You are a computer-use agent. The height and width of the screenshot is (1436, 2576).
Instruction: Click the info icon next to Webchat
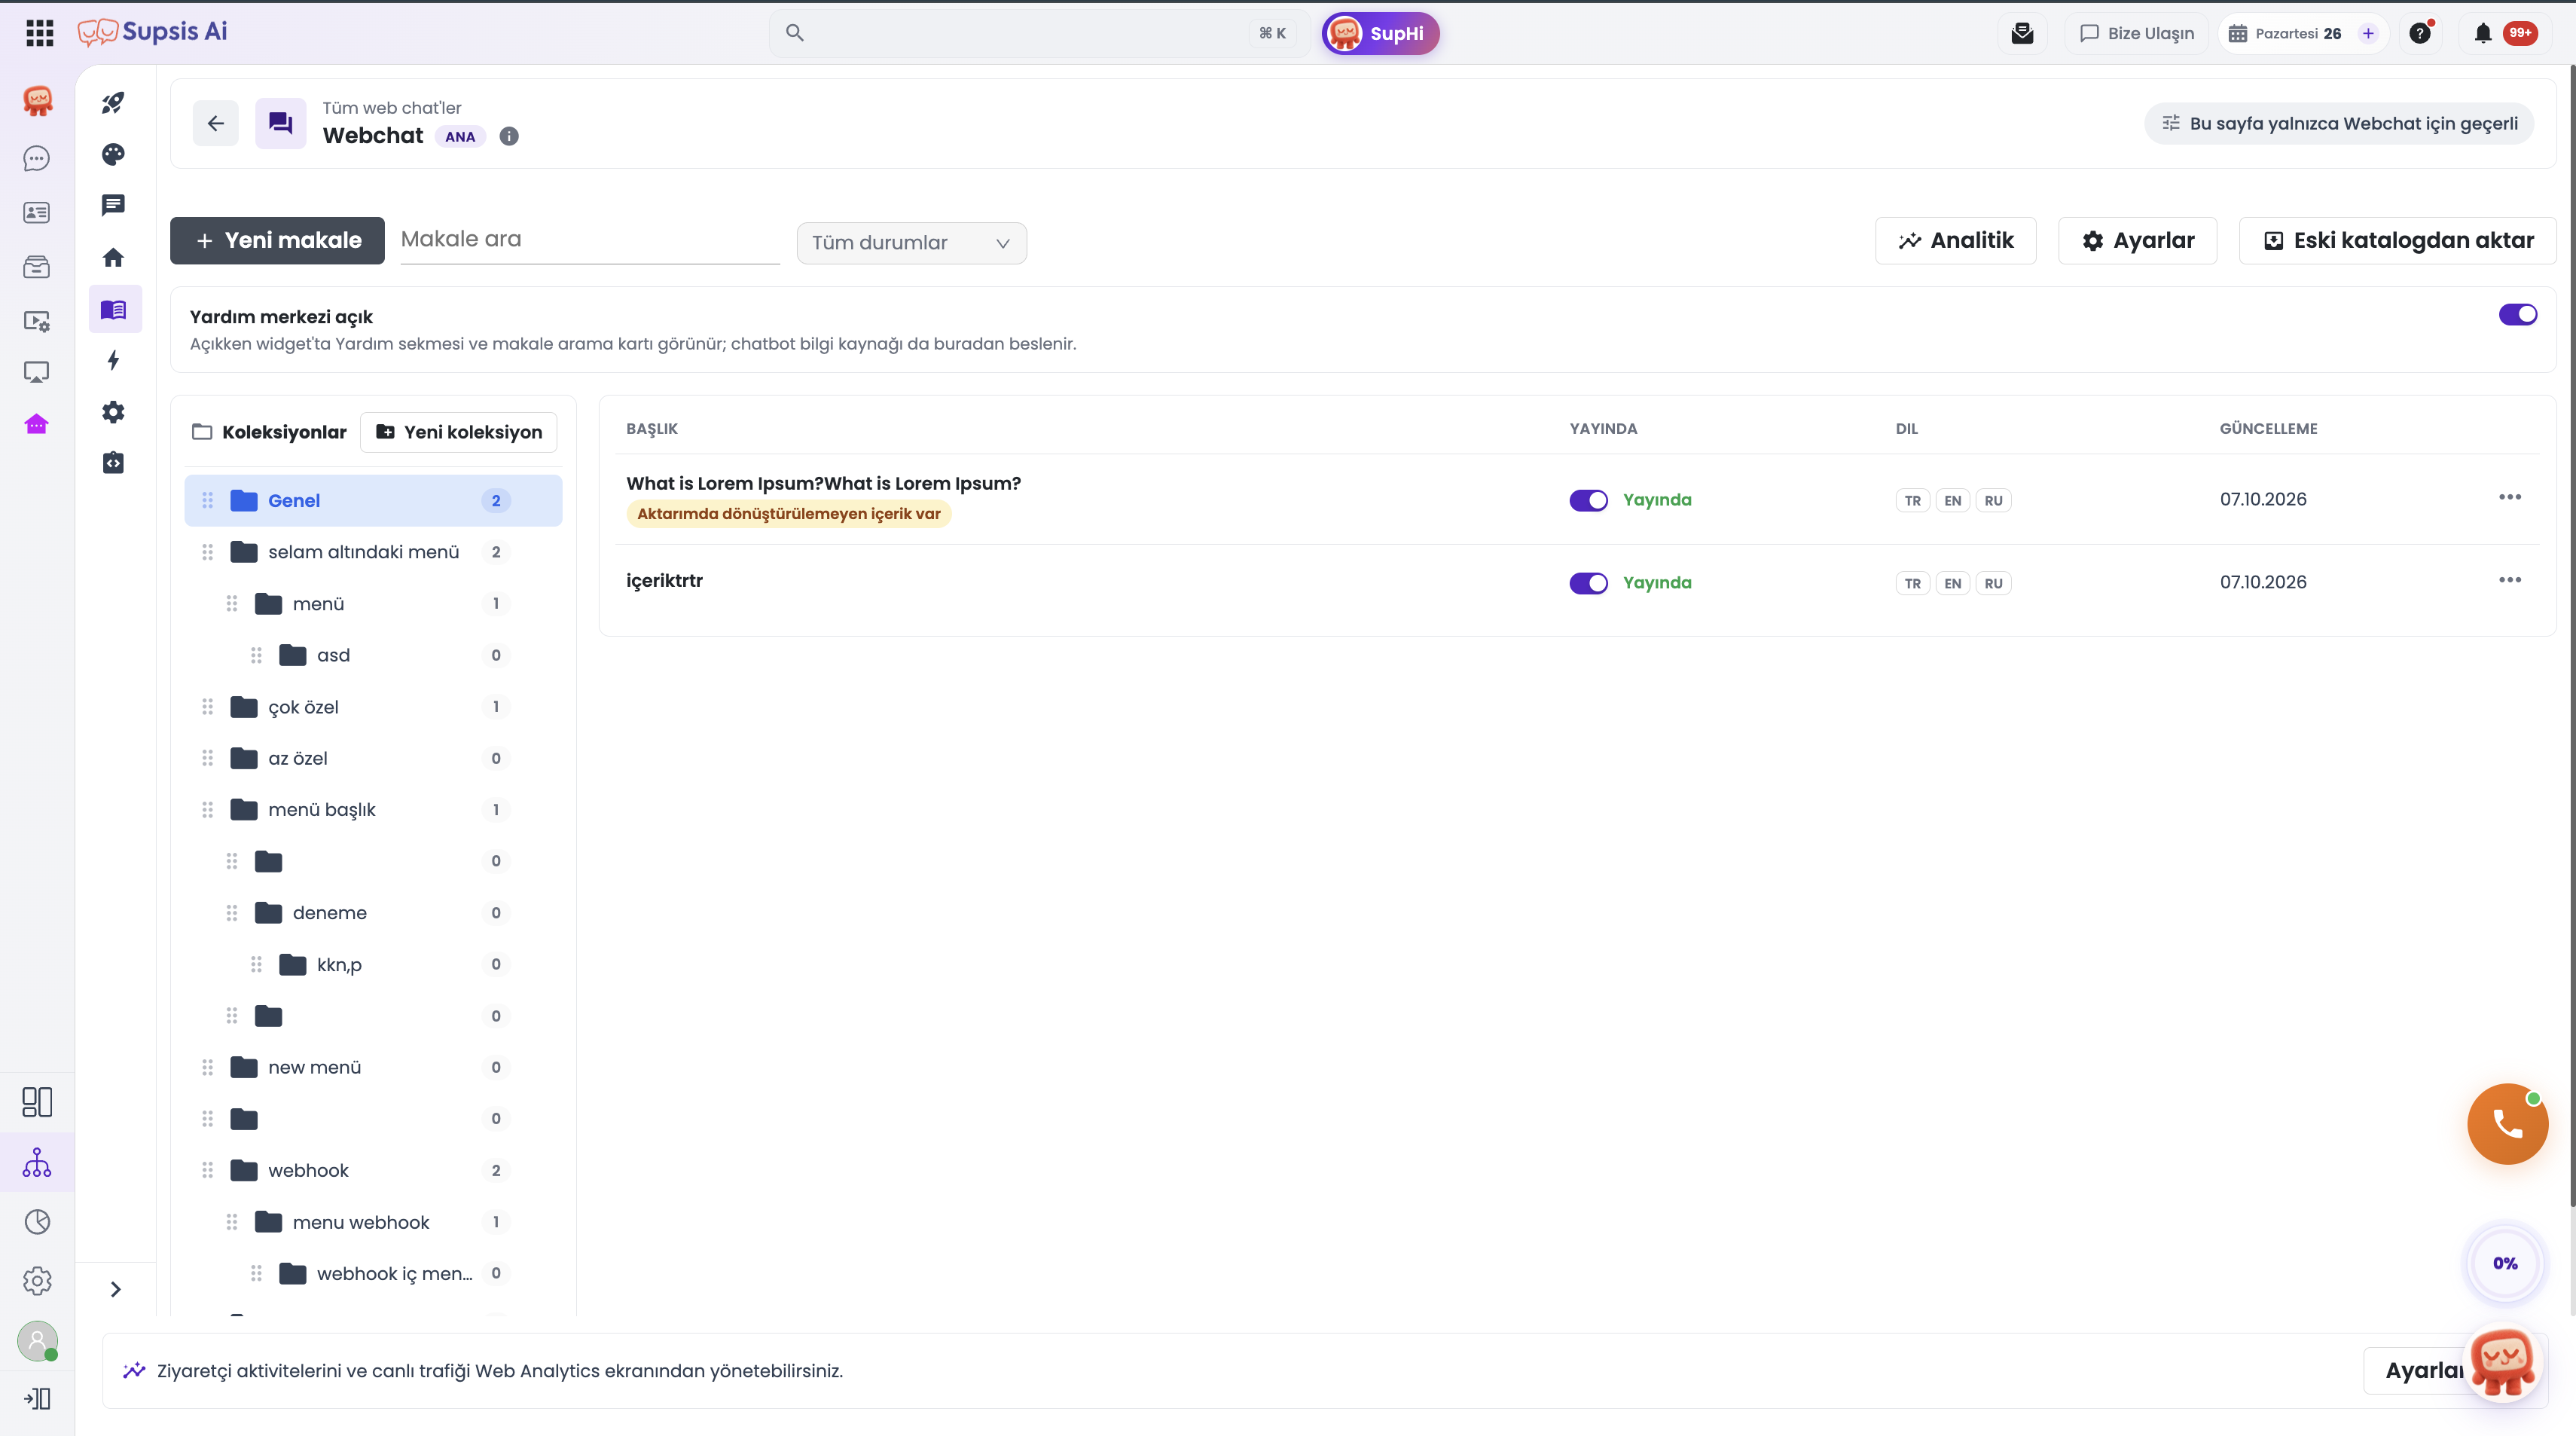509,136
